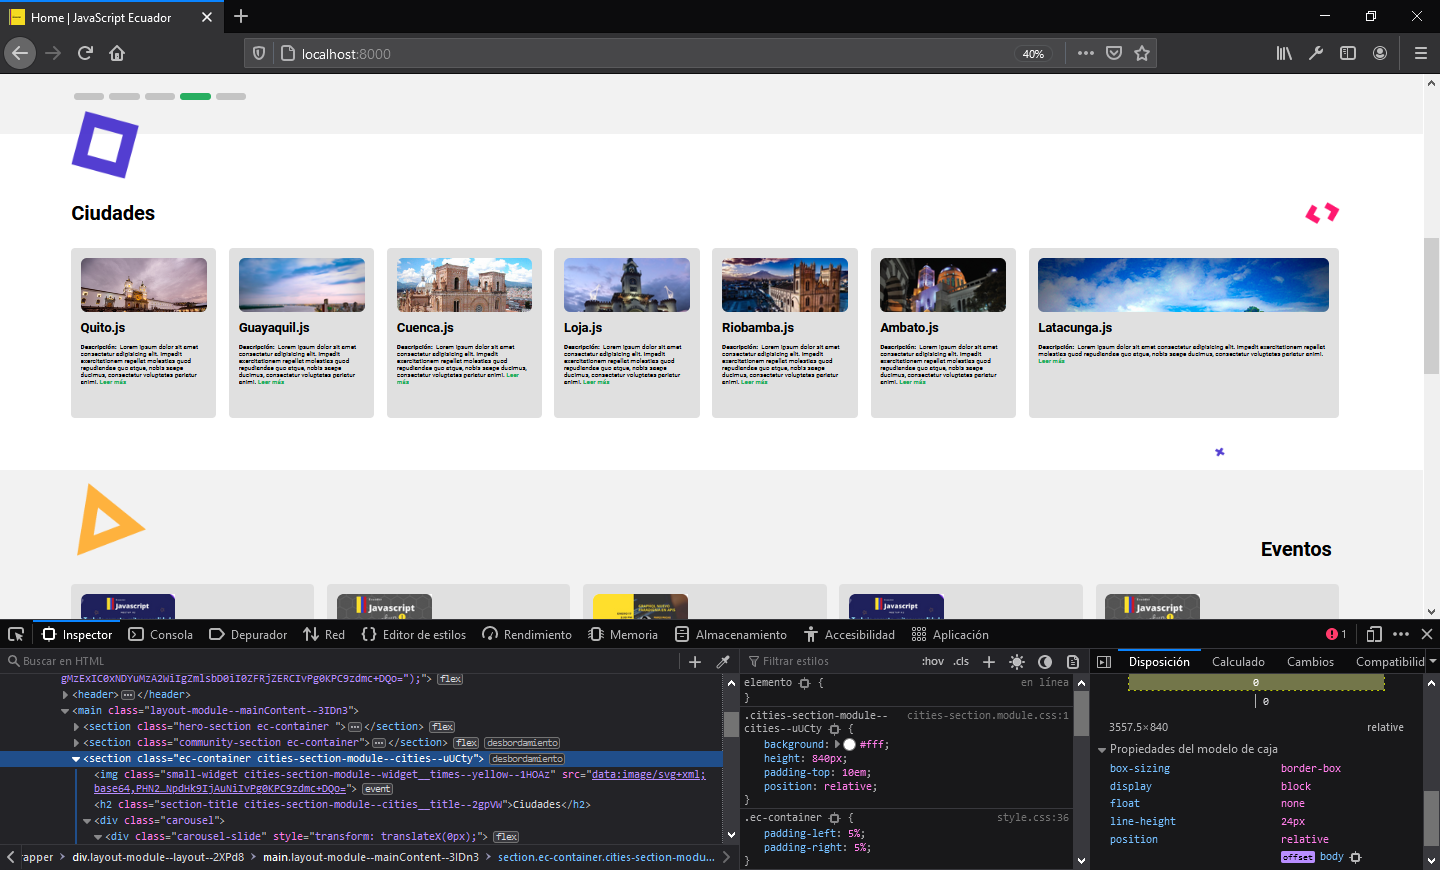Open a new browser tab
Image resolution: width=1440 pixels, height=870 pixels.
(241, 16)
